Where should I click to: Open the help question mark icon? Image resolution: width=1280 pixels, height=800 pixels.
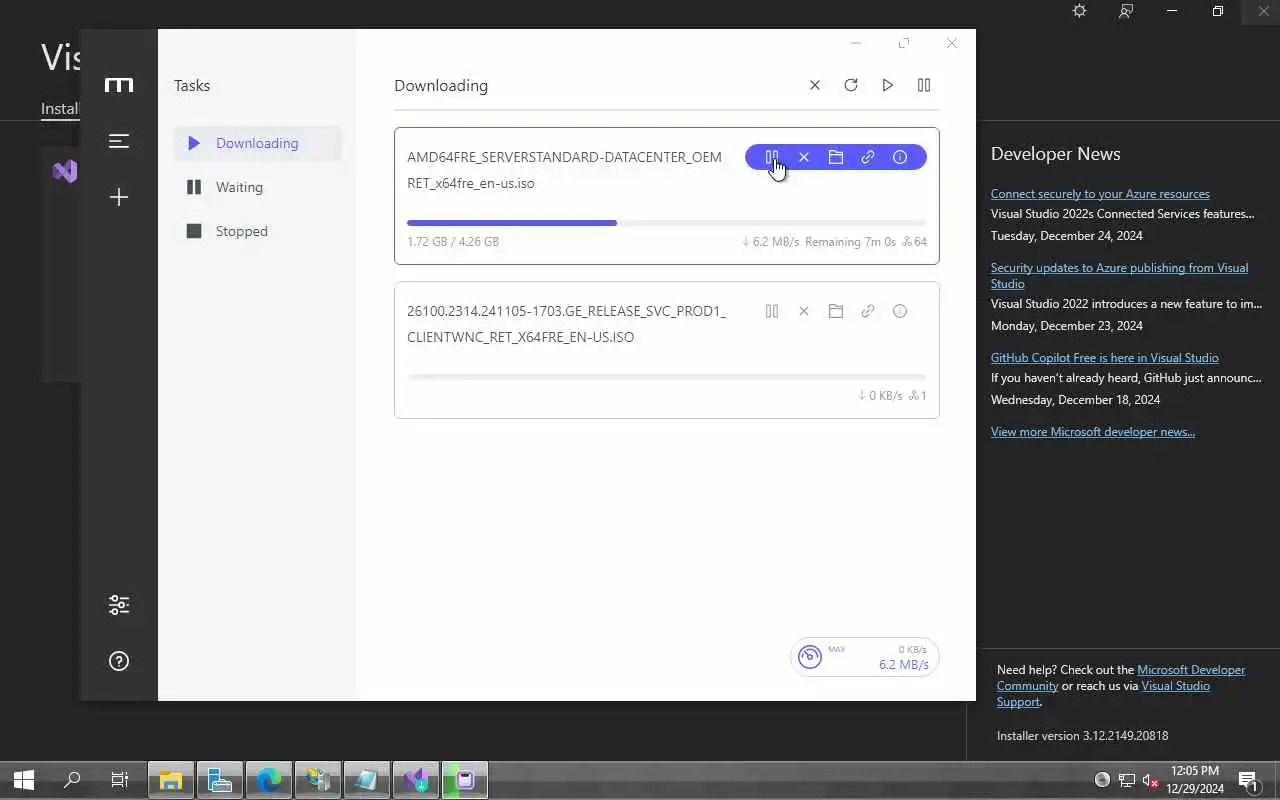click(119, 661)
